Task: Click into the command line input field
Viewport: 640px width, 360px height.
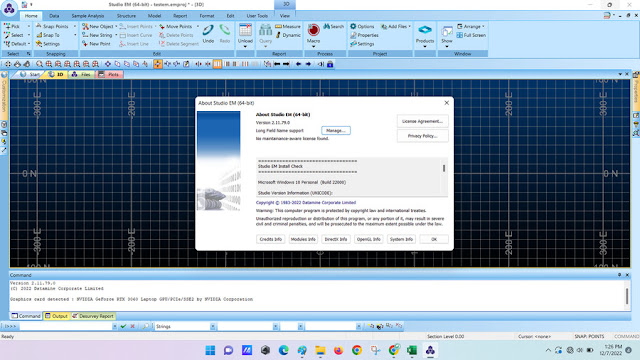Action: pyautogui.click(x=65, y=327)
